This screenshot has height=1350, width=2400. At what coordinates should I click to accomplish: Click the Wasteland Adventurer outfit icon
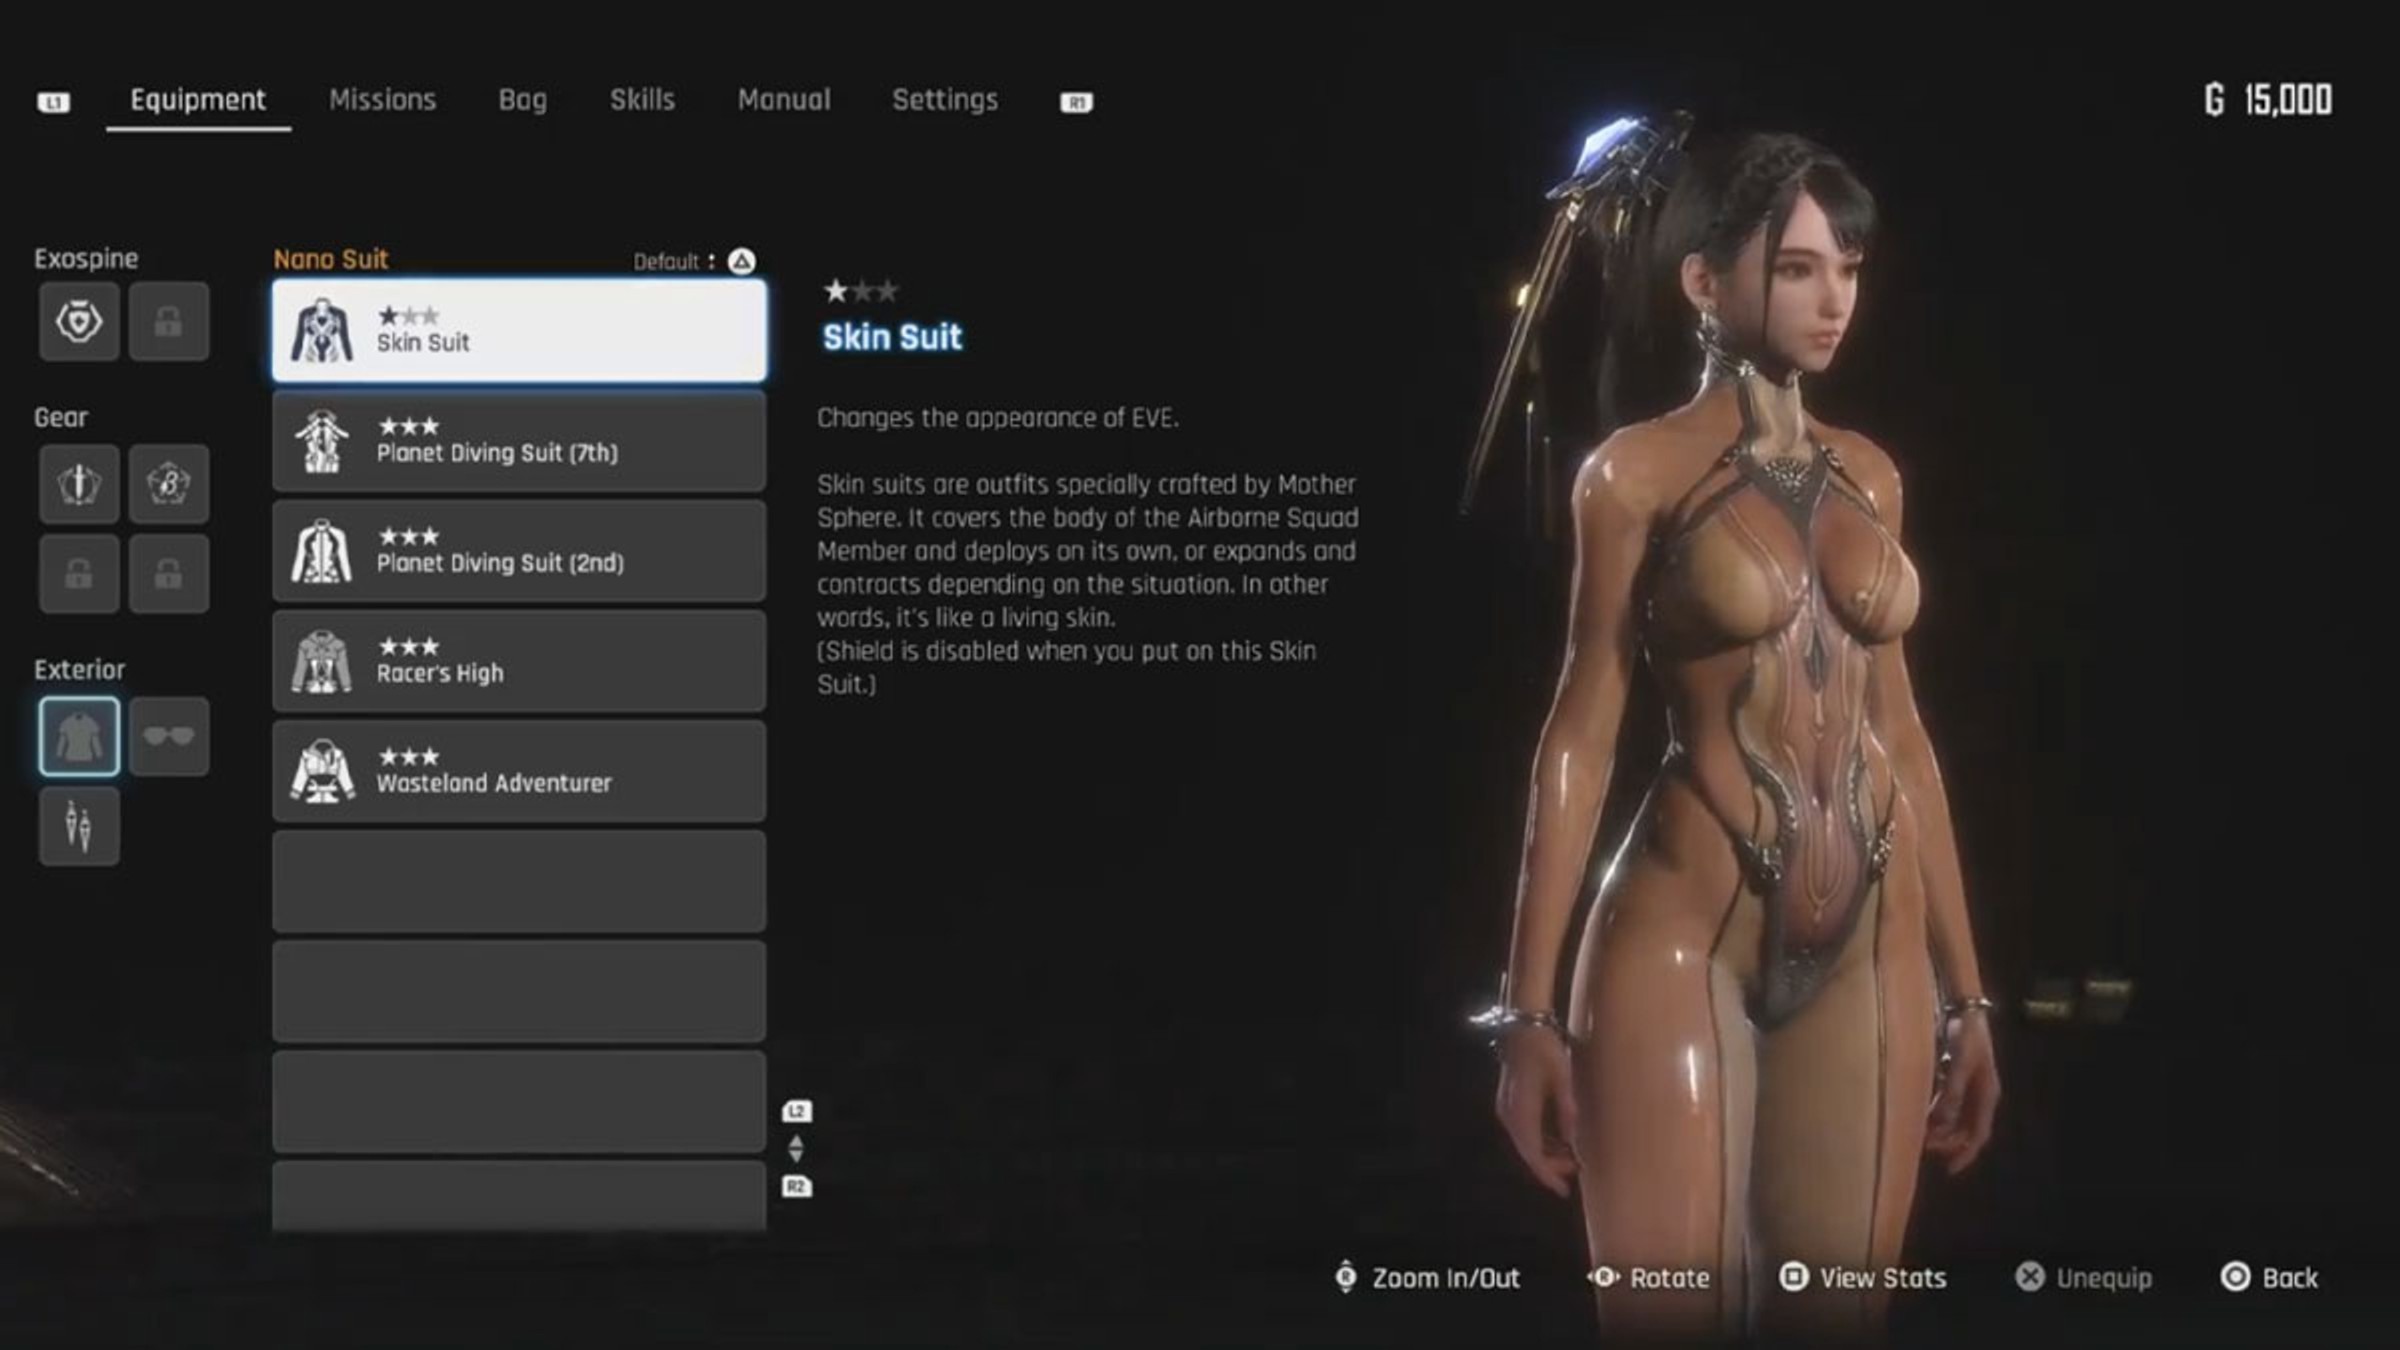point(321,771)
